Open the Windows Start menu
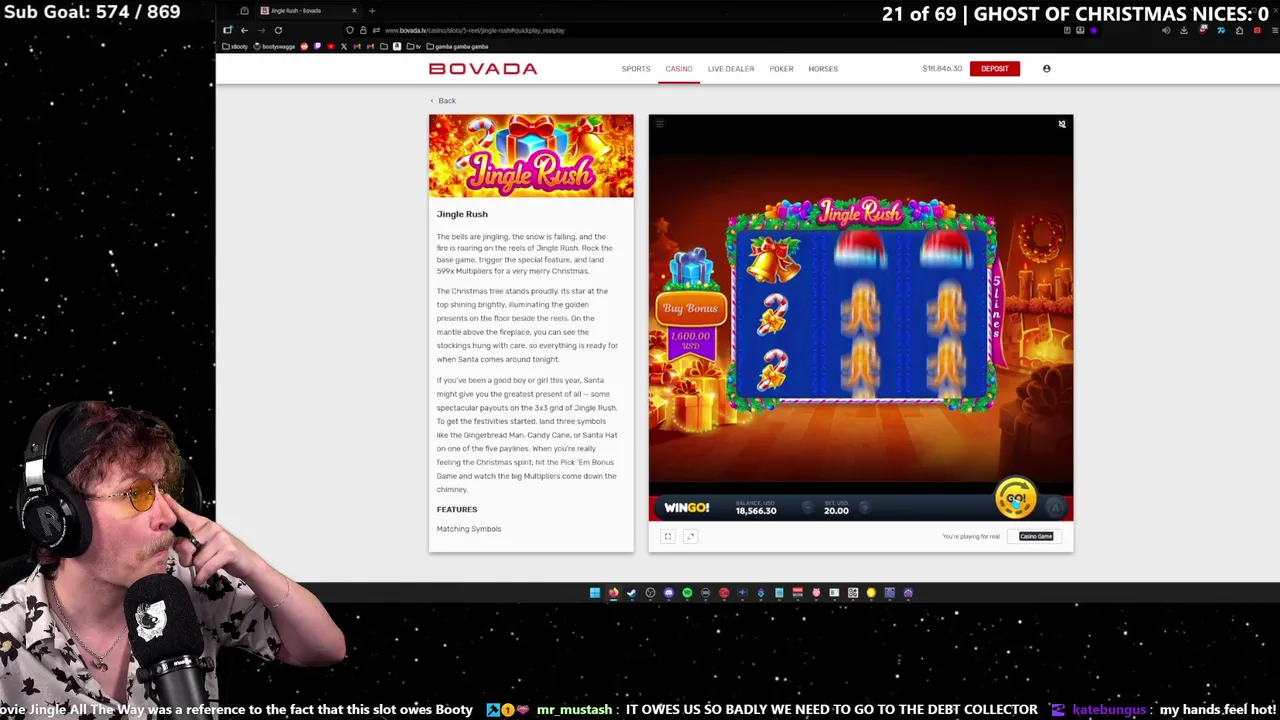The height and width of the screenshot is (720, 1280). tap(595, 593)
